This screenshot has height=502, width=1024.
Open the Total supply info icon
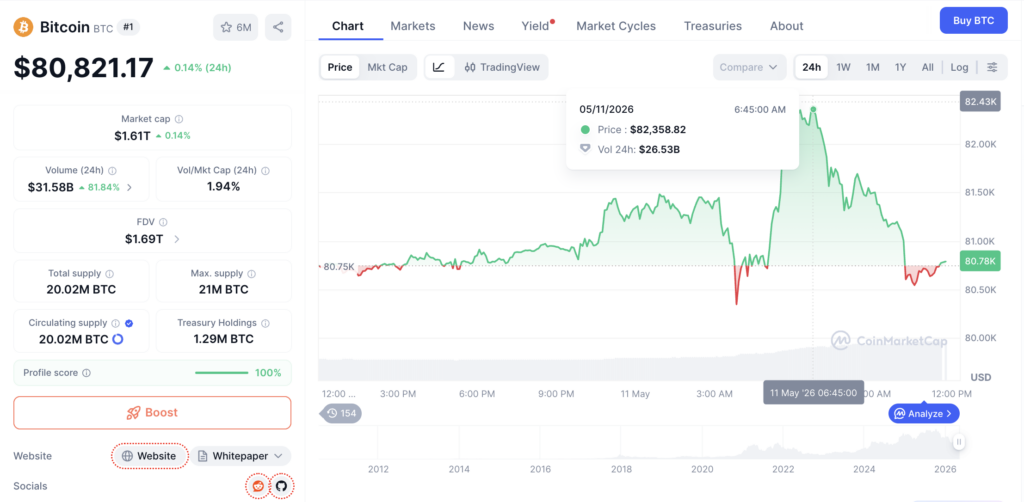[x=110, y=274]
